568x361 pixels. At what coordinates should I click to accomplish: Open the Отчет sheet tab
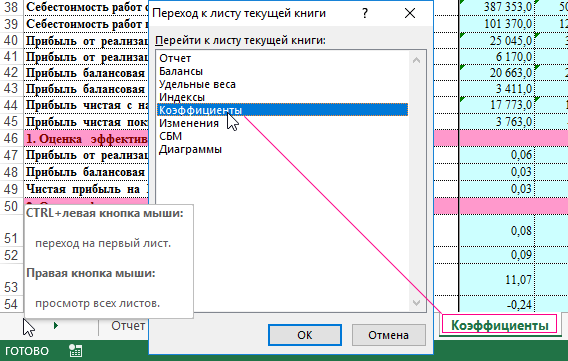[128, 326]
